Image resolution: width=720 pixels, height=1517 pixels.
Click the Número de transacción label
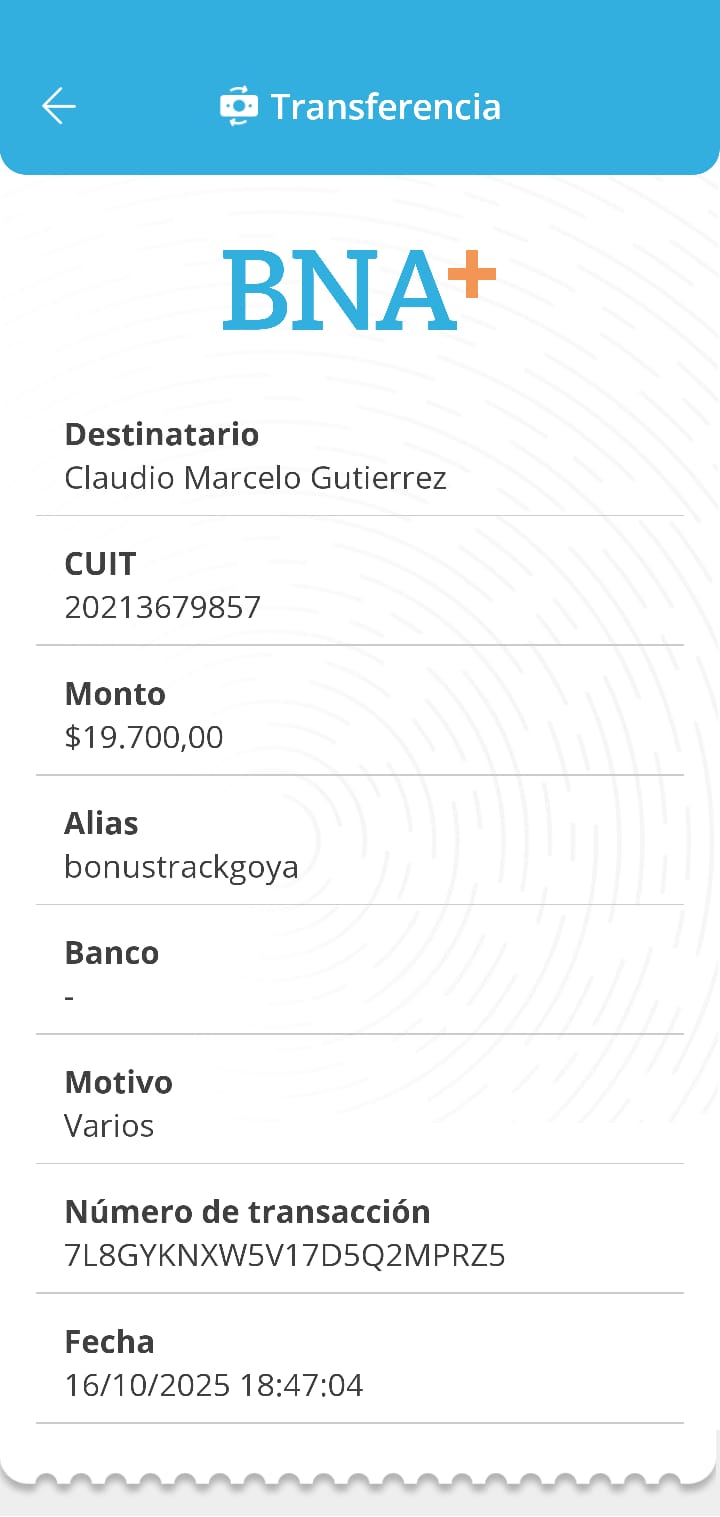[247, 1212]
